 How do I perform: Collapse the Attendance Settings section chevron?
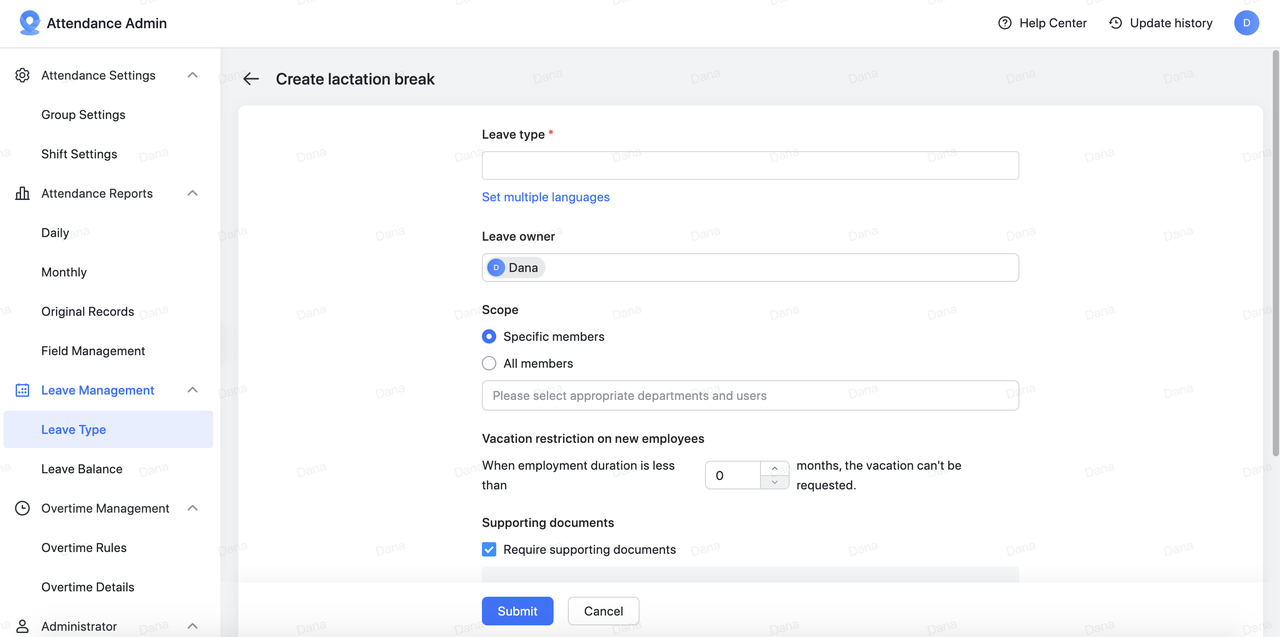point(193,75)
